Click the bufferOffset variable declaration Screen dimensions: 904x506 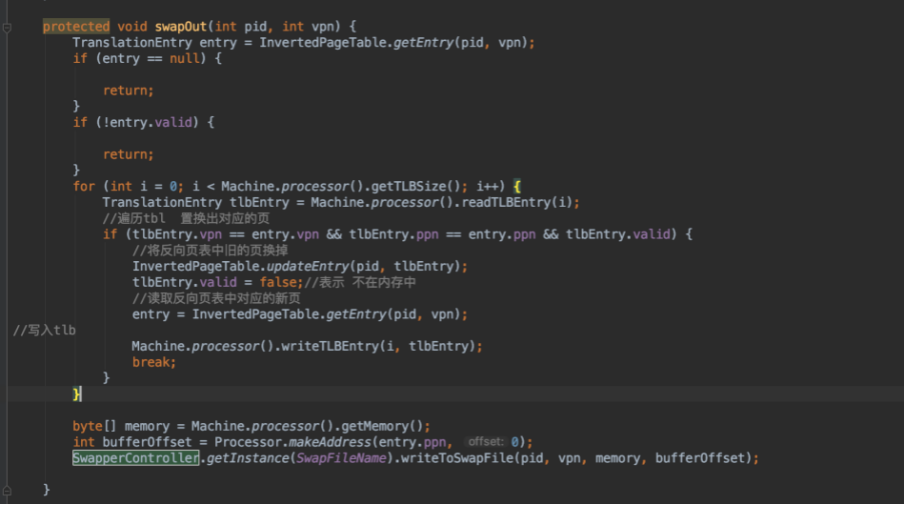[147, 442]
